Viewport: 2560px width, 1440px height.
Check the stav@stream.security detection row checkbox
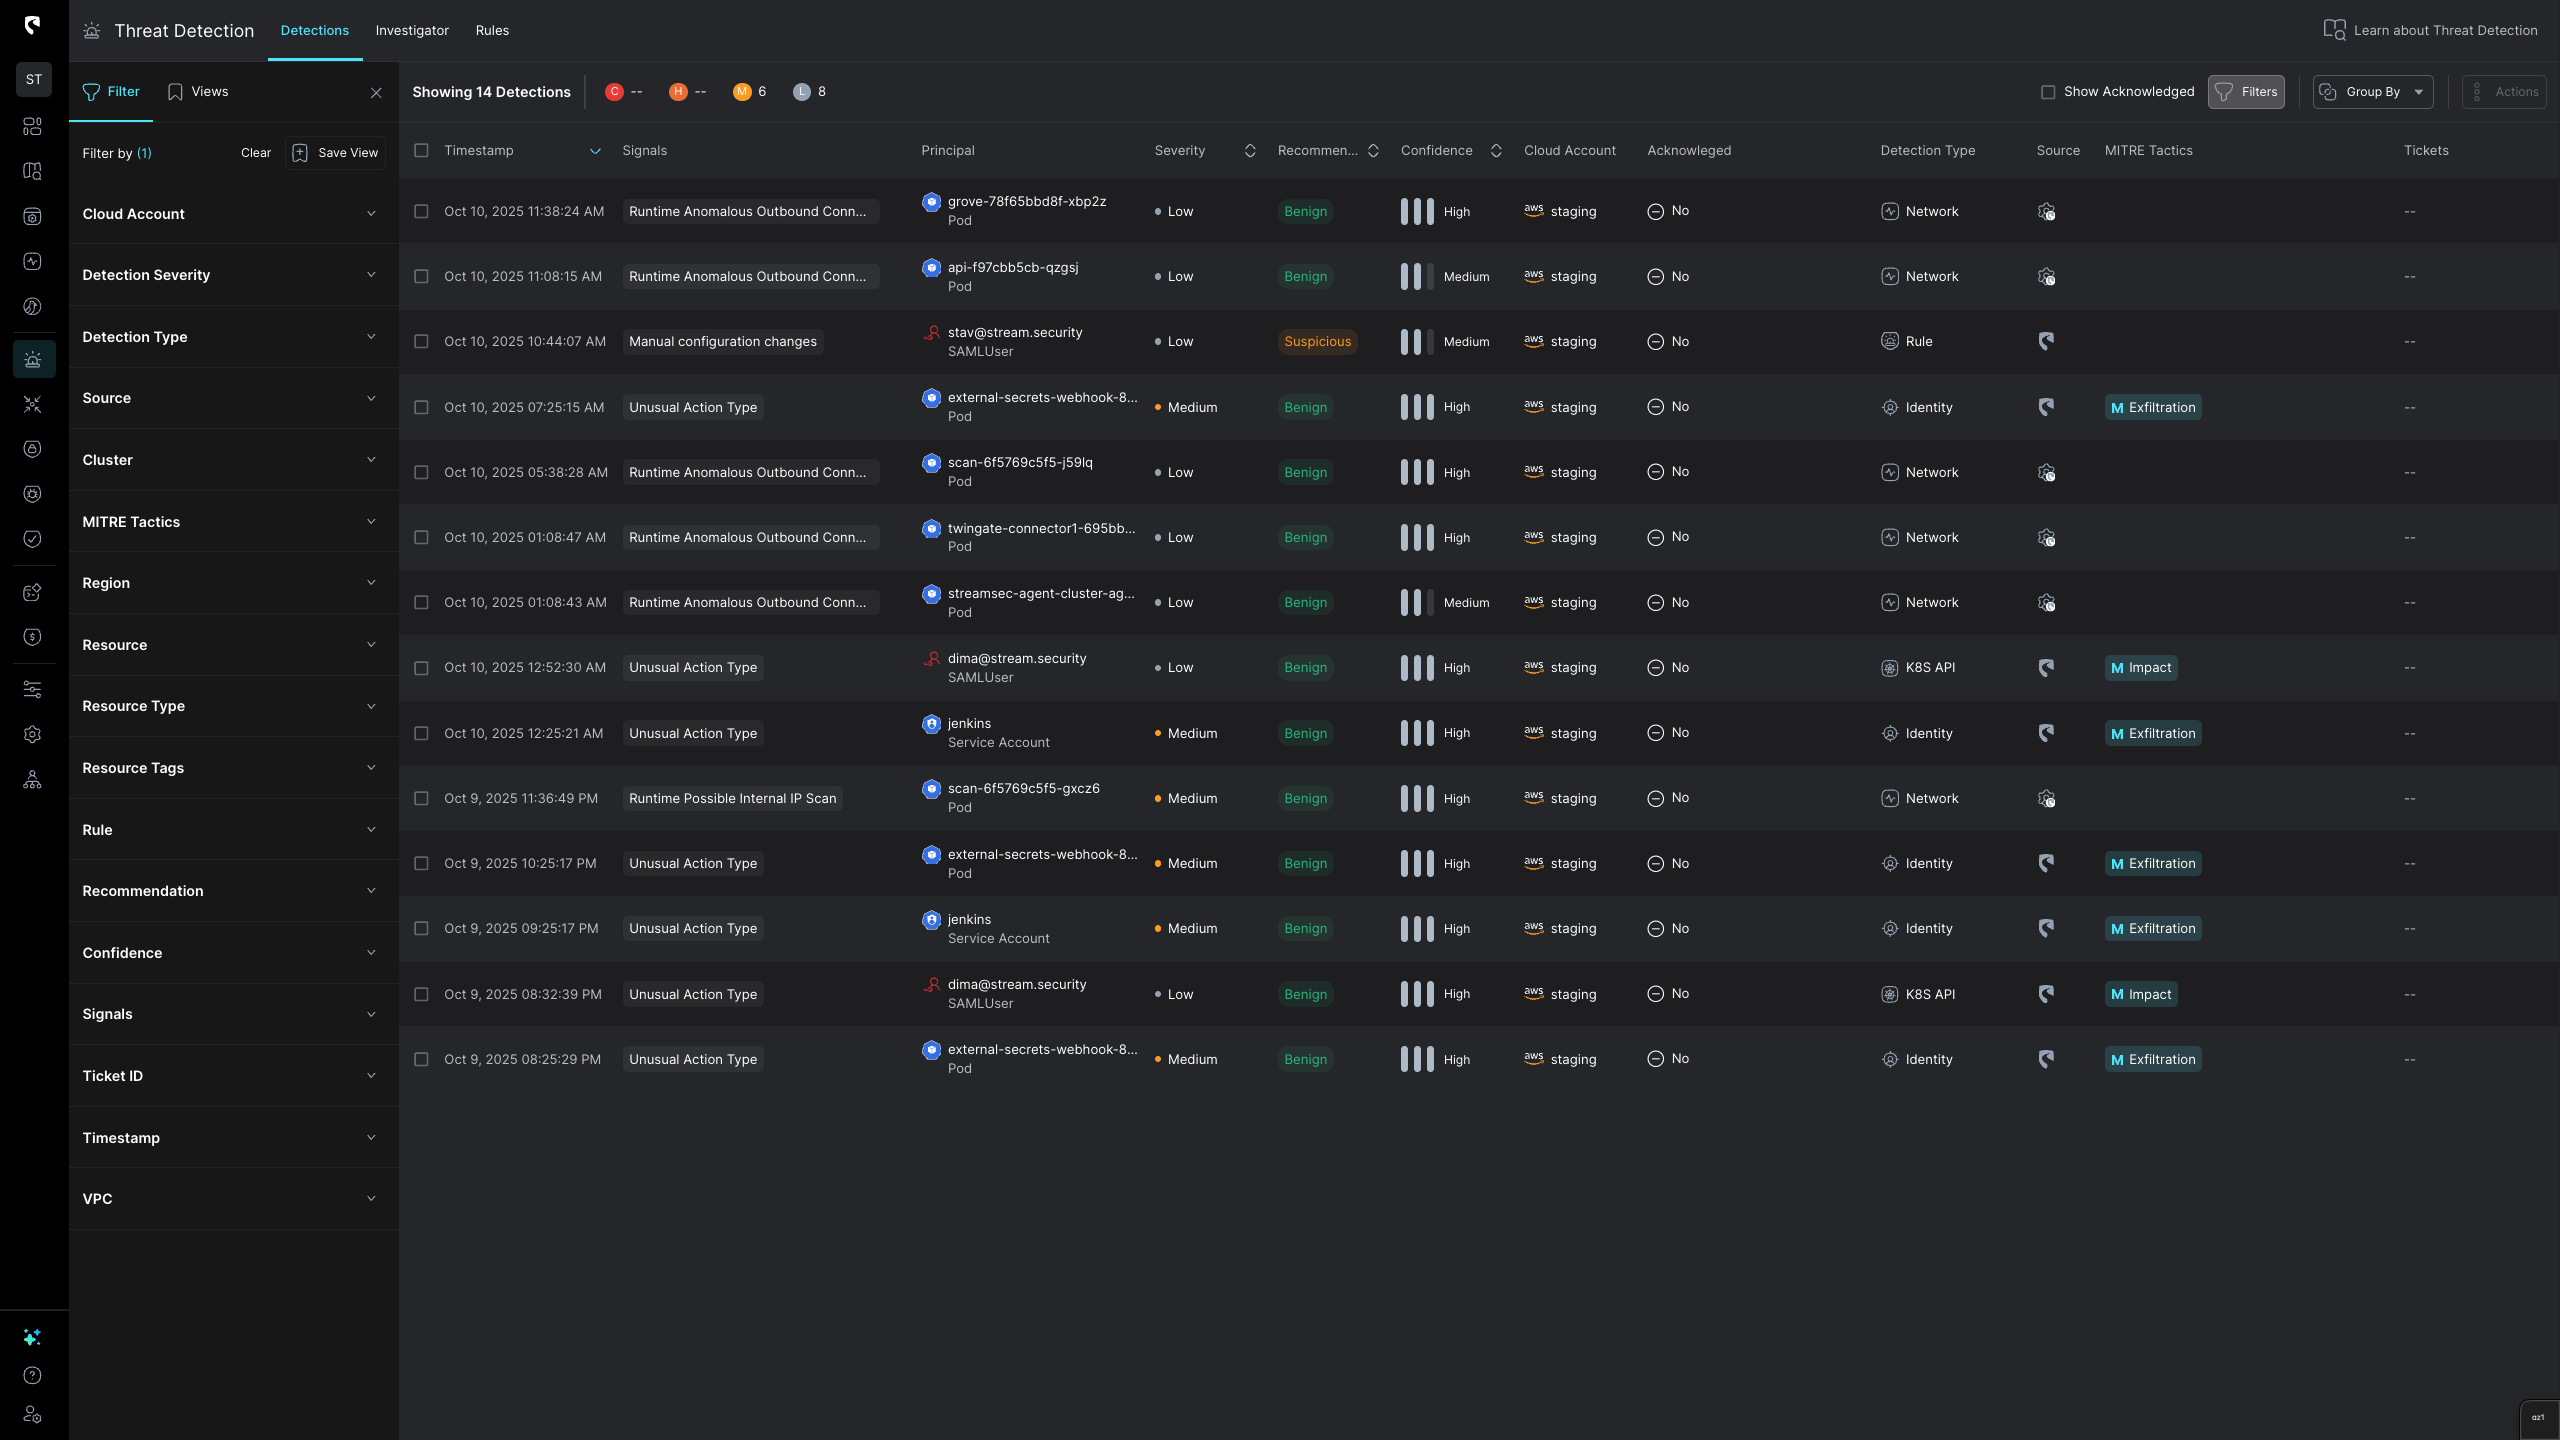pos(421,342)
